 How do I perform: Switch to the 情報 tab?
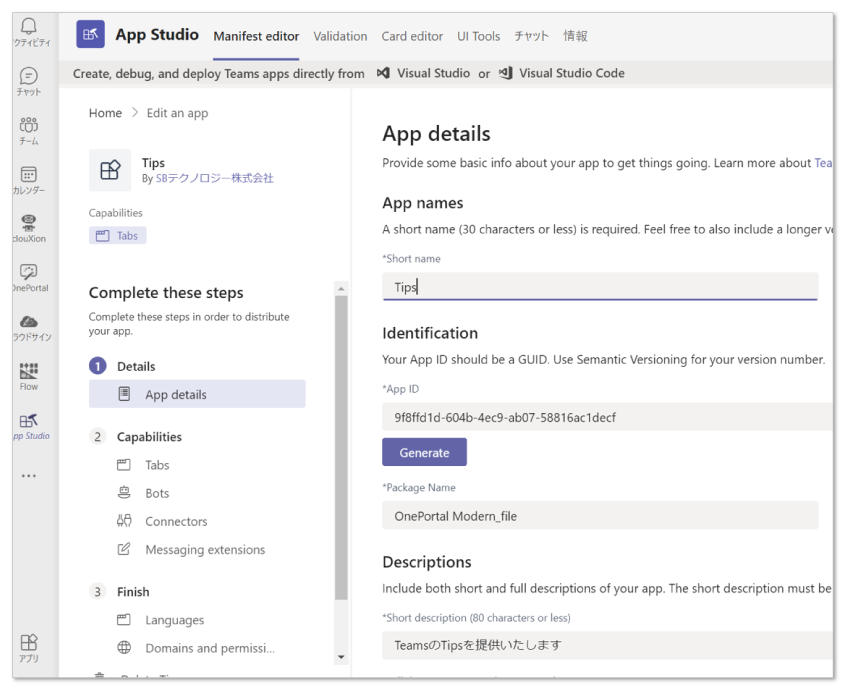coord(575,36)
